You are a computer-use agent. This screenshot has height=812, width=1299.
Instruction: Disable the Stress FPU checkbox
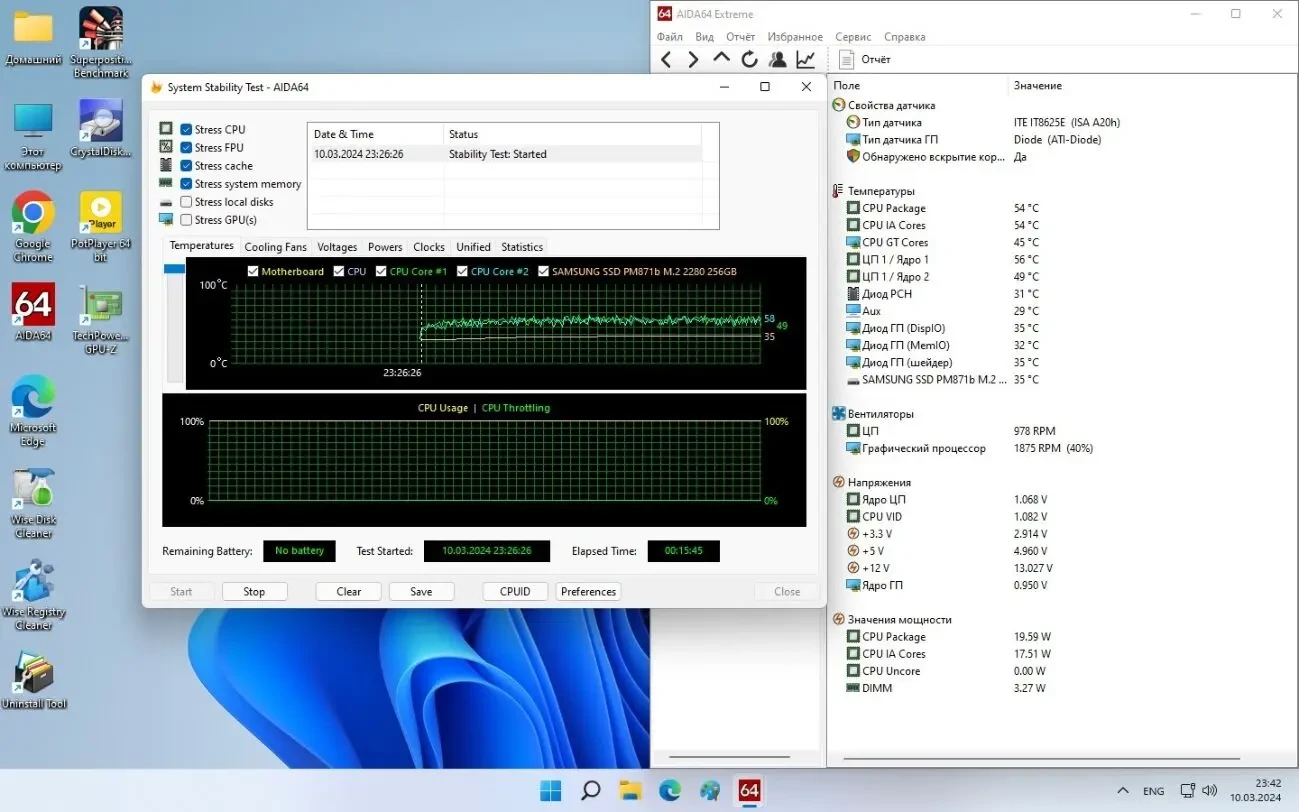coord(186,147)
